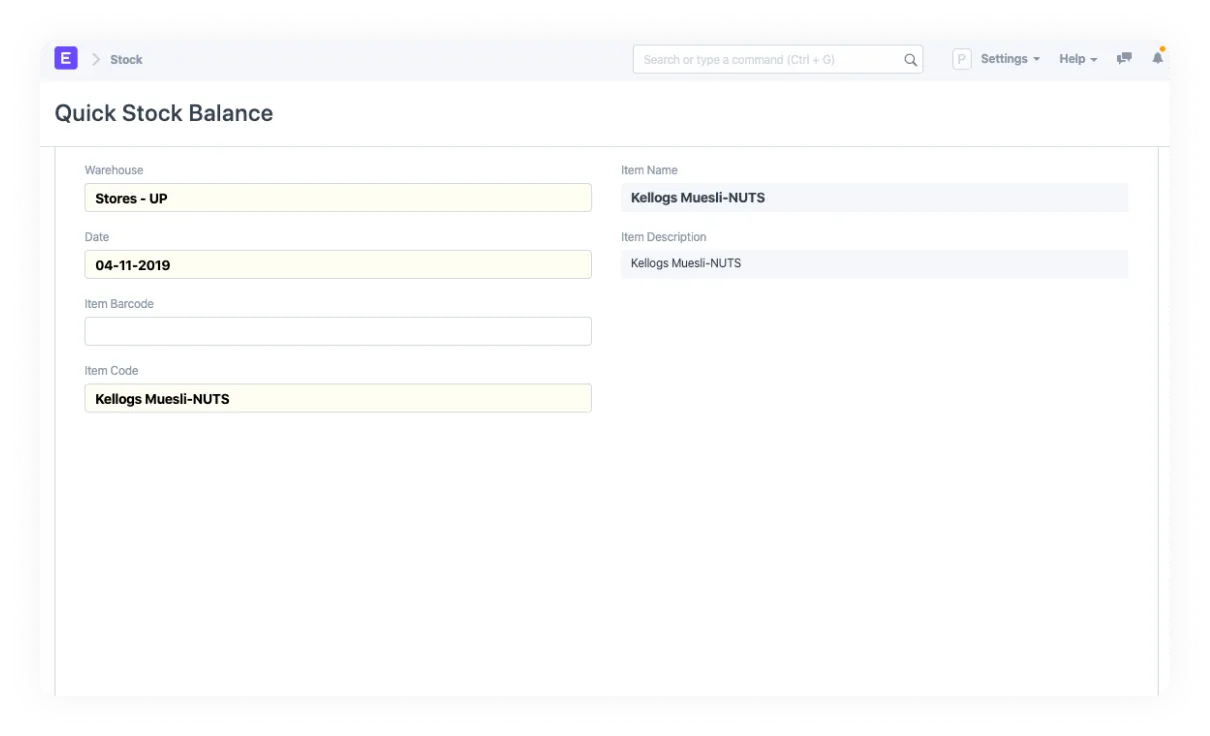Open the Warehouse field showing Stores - UP

point(338,198)
